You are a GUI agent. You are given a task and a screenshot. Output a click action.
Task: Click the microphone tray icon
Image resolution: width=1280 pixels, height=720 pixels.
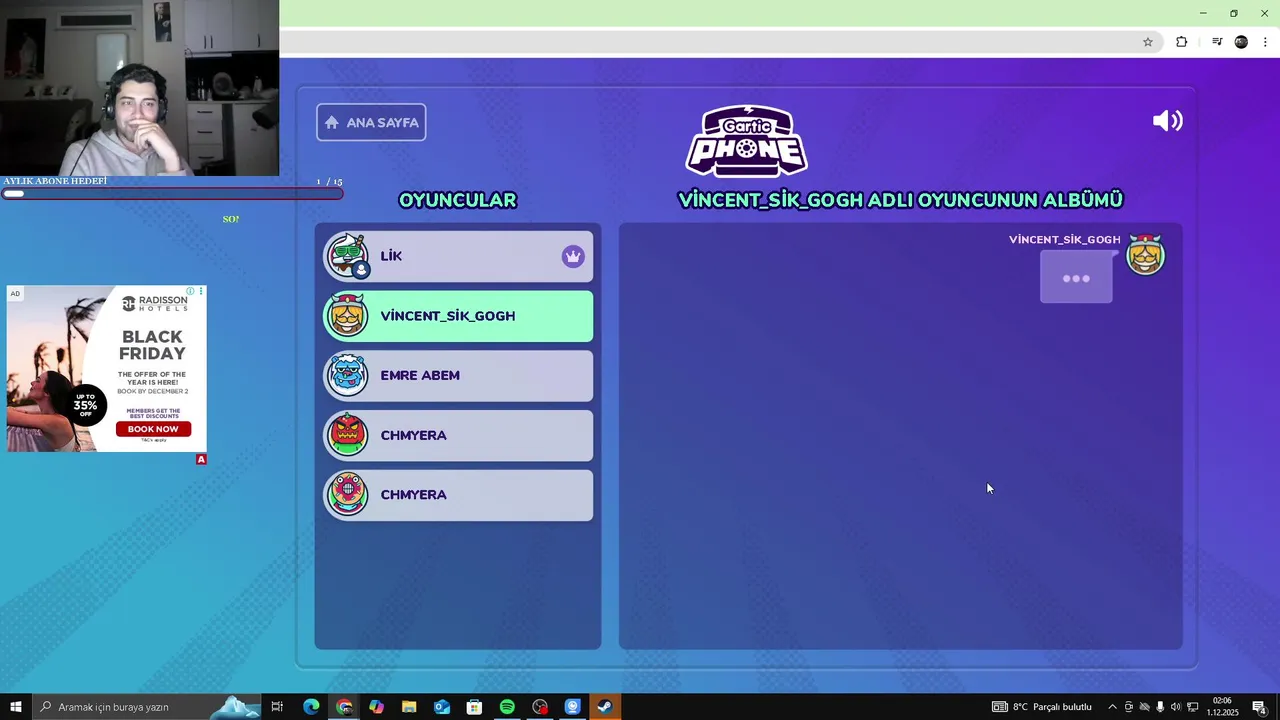tap(1160, 707)
